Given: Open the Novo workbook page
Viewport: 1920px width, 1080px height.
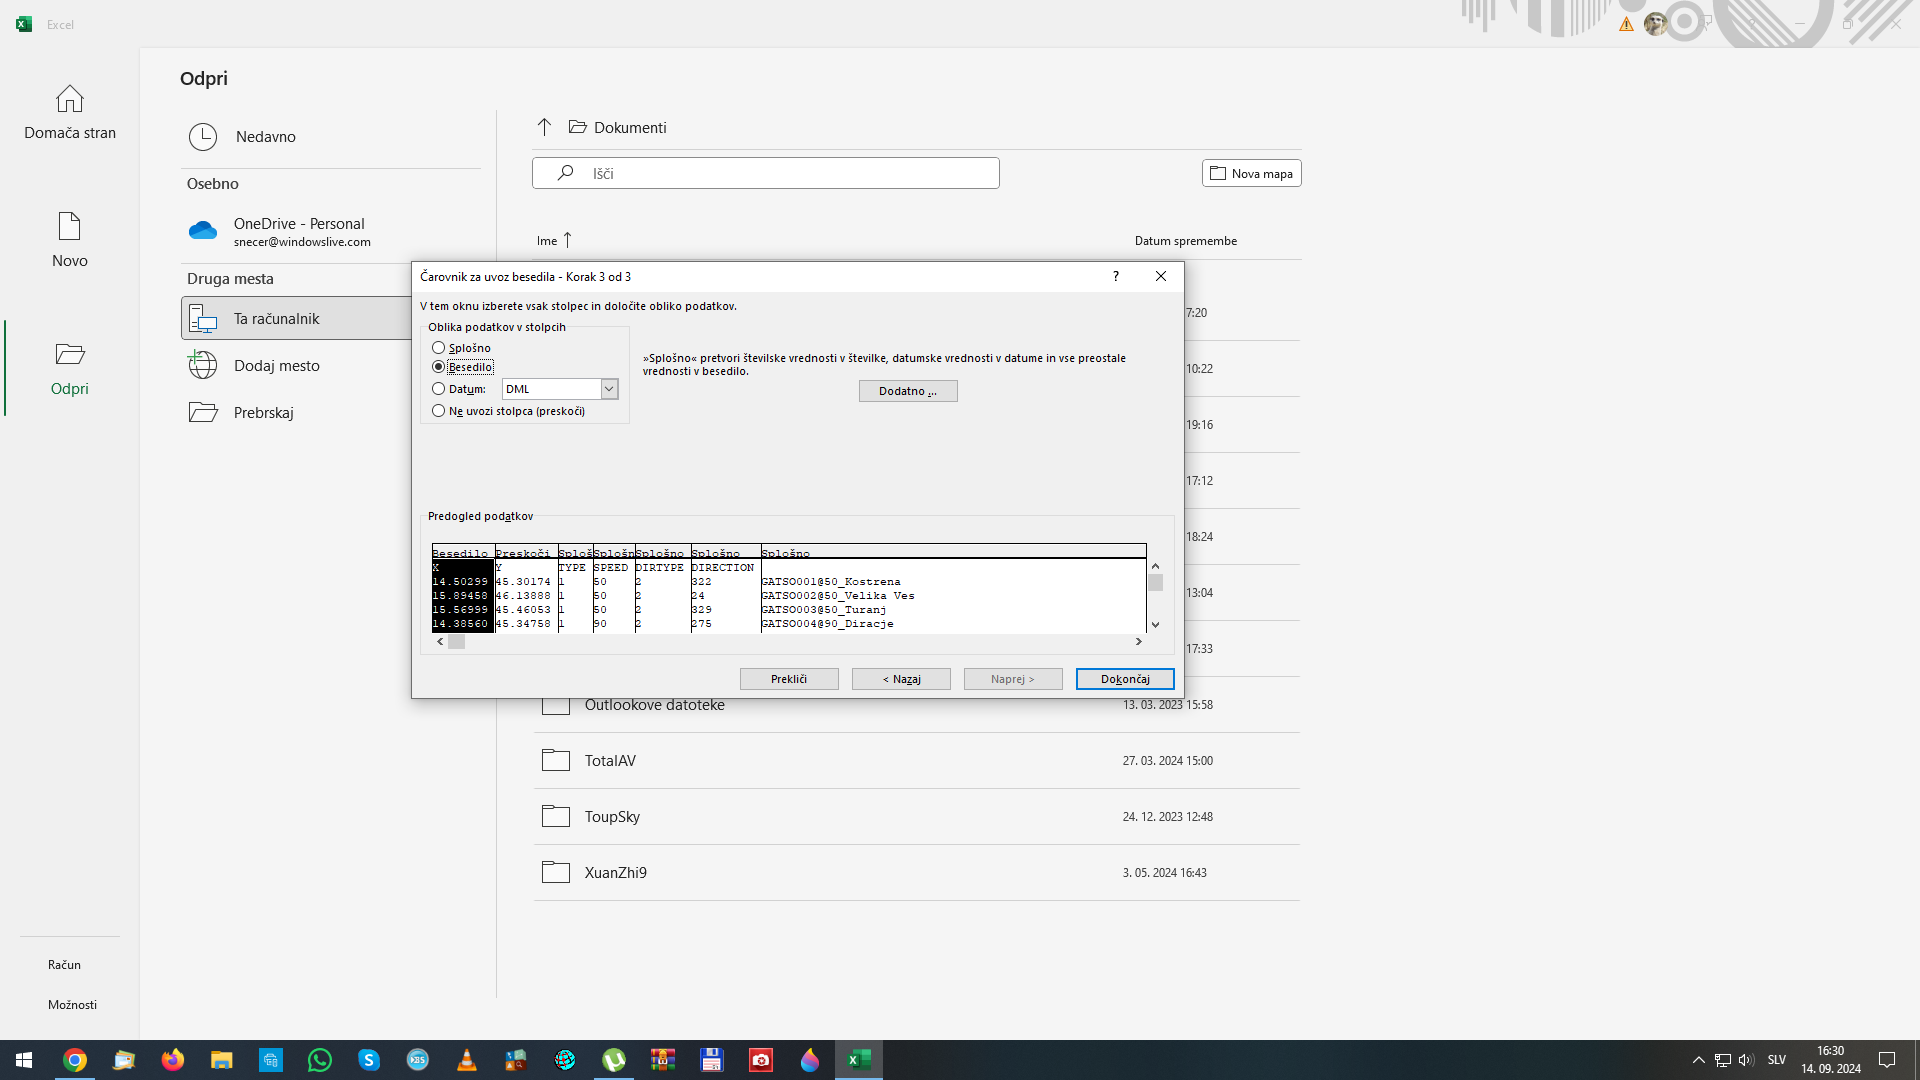Looking at the screenshot, I should [70, 240].
